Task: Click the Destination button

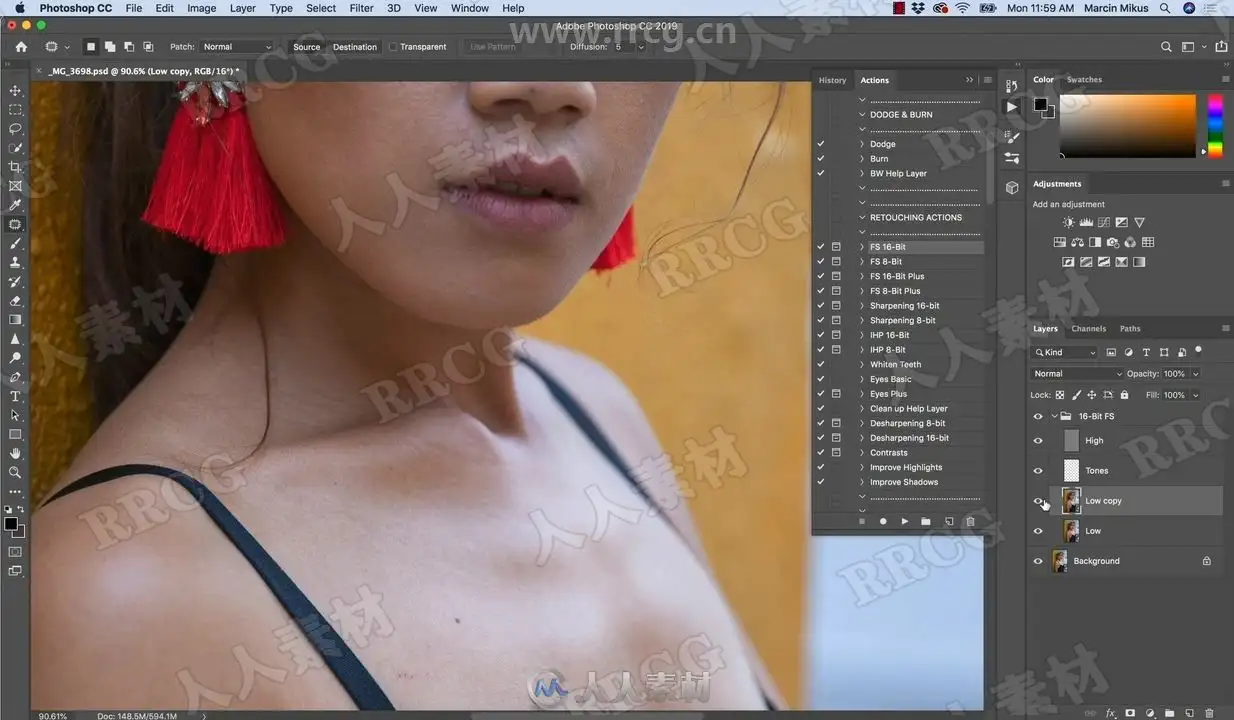Action: pos(355,47)
